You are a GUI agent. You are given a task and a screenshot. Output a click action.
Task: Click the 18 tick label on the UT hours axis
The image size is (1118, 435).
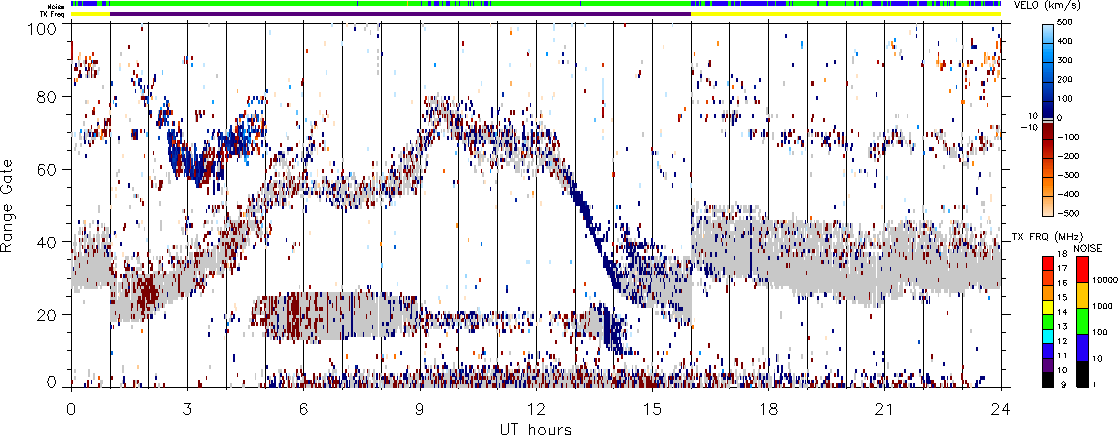(x=769, y=408)
